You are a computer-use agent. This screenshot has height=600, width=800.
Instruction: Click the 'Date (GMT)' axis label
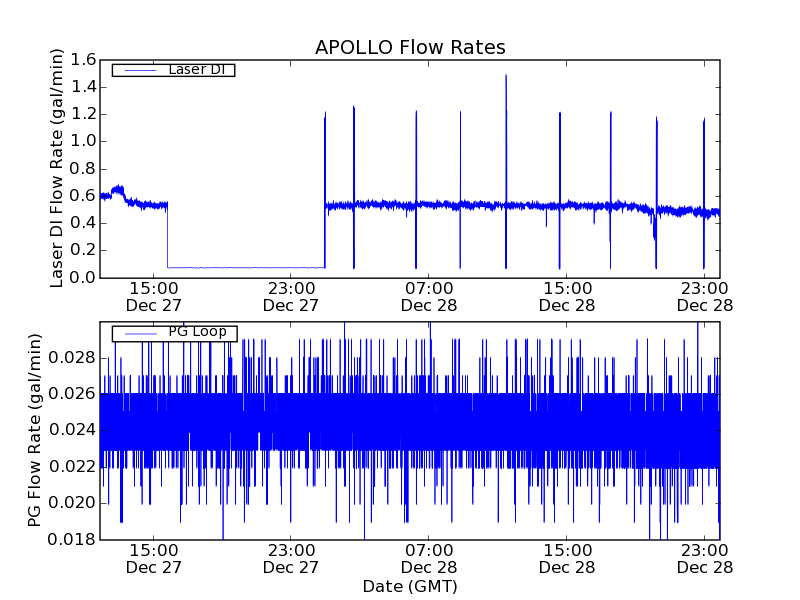(410, 587)
